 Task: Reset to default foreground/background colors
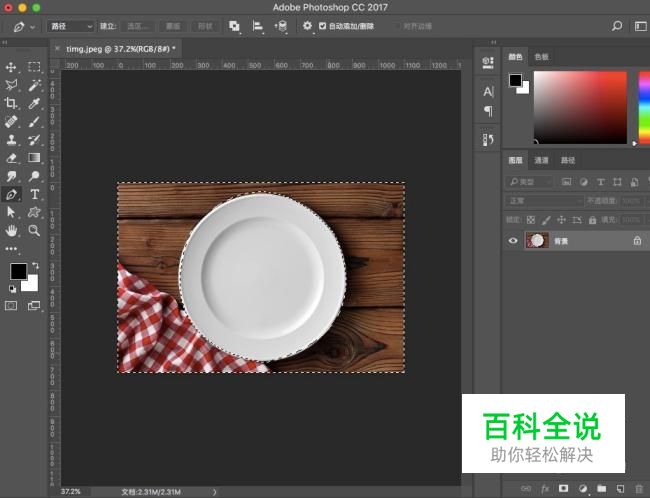pyautogui.click(x=12, y=289)
